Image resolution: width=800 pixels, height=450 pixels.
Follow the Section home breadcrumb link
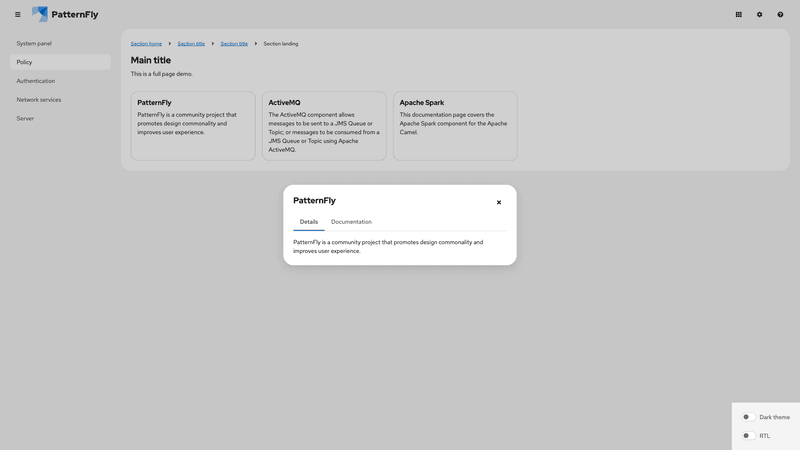click(146, 44)
